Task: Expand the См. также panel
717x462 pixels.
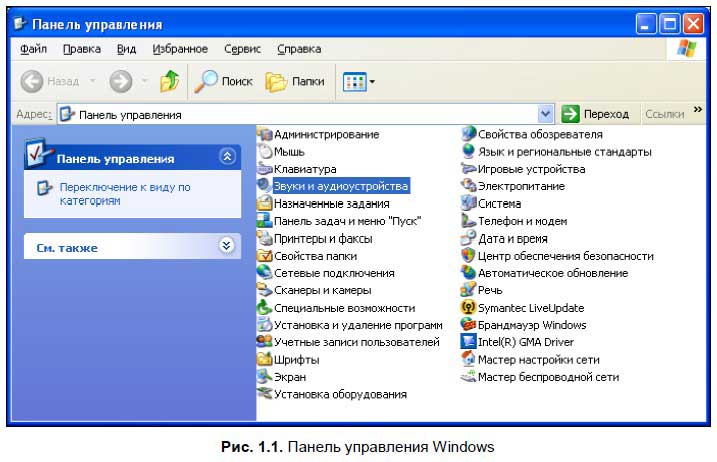Action: (226, 245)
